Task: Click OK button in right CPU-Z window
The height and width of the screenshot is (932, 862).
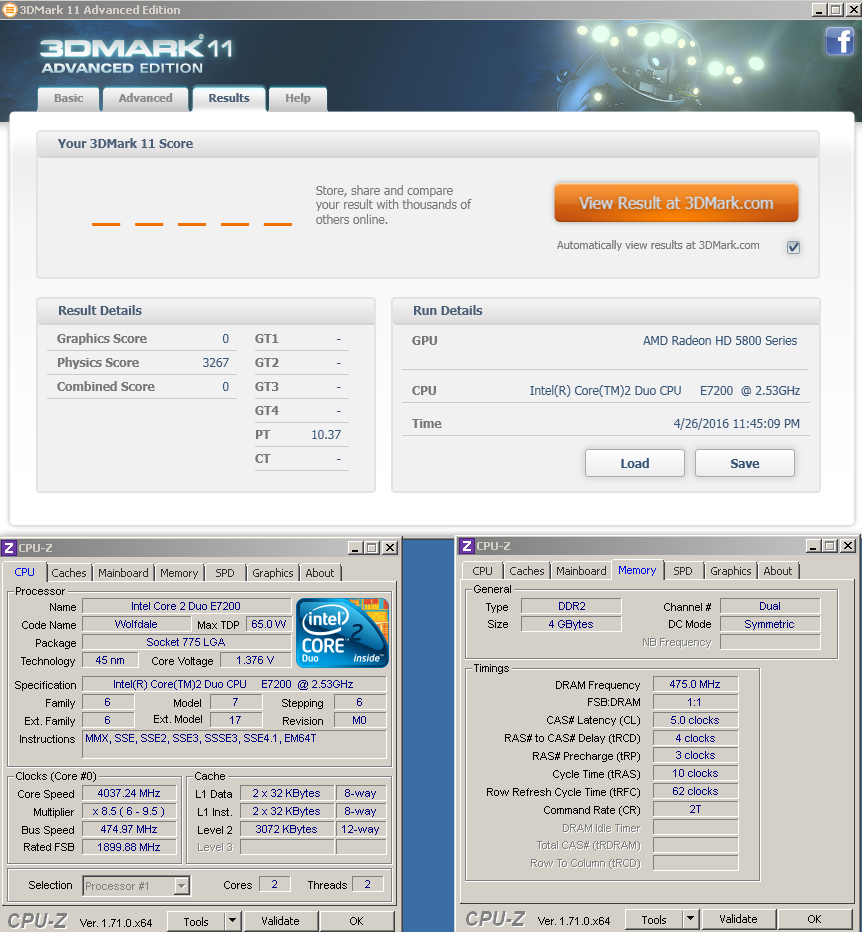Action: coord(814,919)
